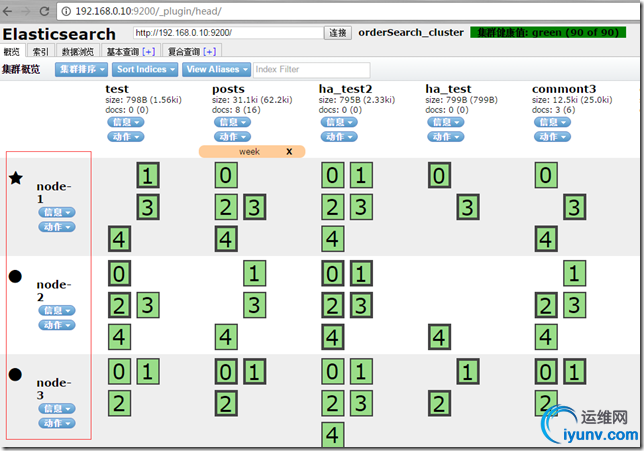Viewport: 644px width, 451px height.
Task: Open the 复合查询 compound query tab
Action: 184,51
